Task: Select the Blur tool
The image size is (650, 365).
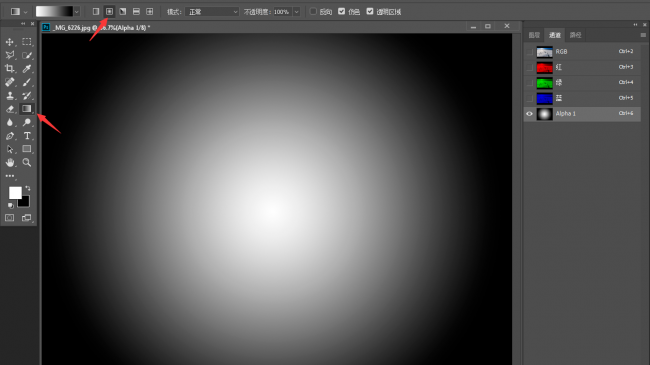Action: (x=10, y=122)
